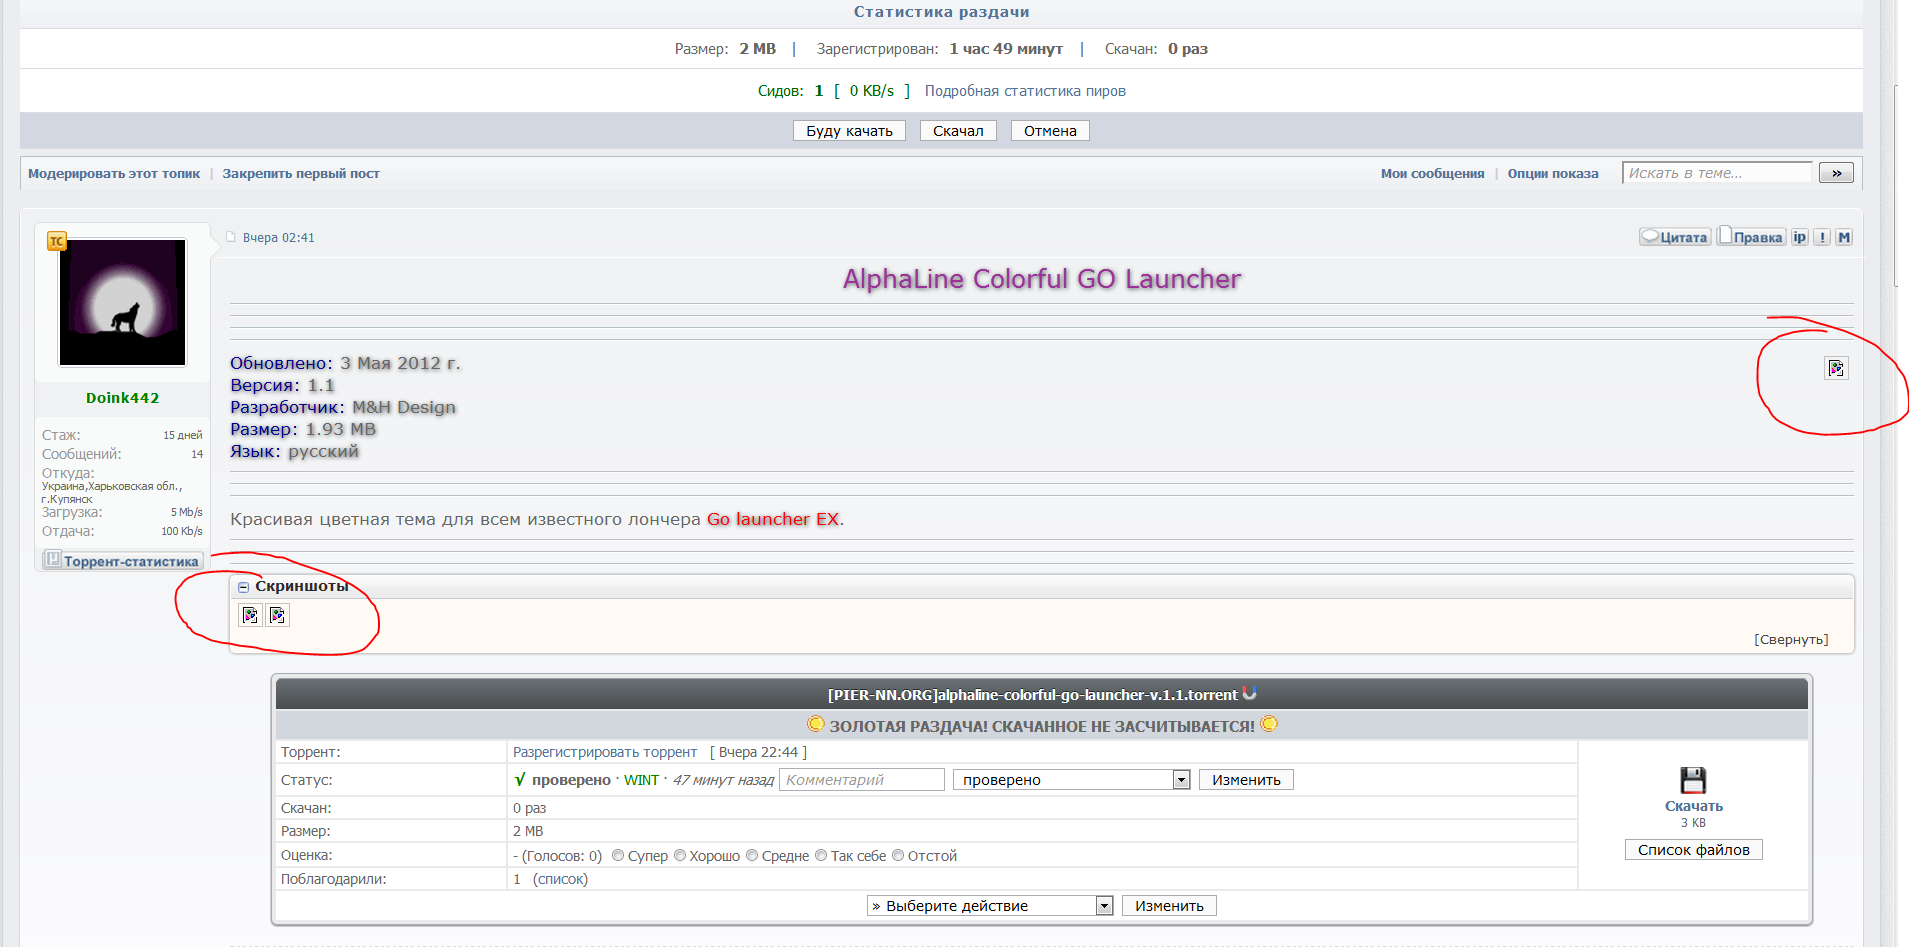Open the second broken screenshot image
The image size is (1909, 947).
pyautogui.click(x=278, y=615)
